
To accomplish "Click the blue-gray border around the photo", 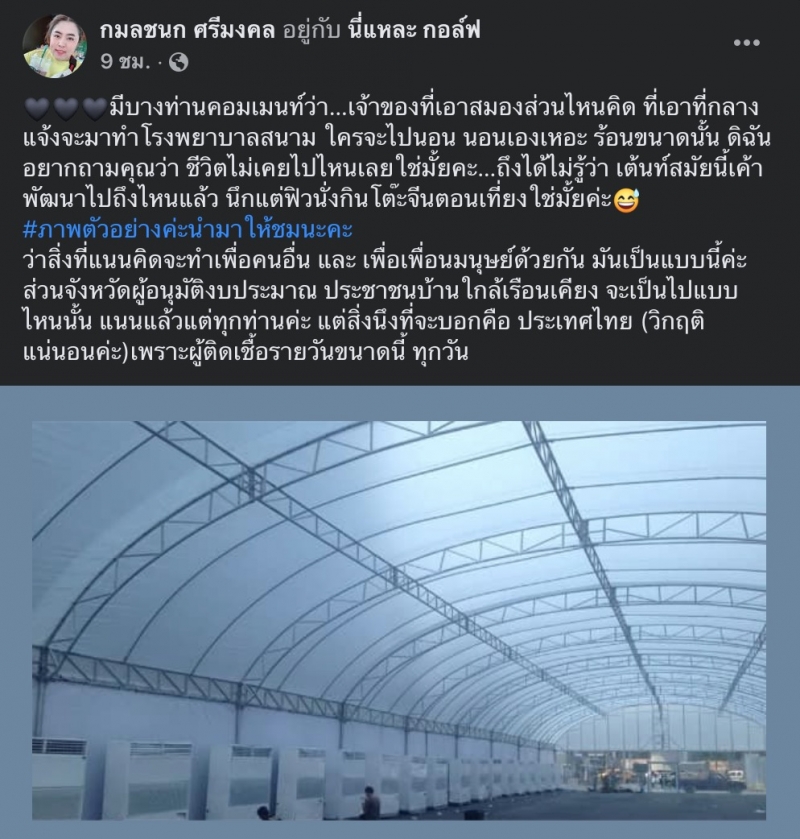I will click(400, 403).
